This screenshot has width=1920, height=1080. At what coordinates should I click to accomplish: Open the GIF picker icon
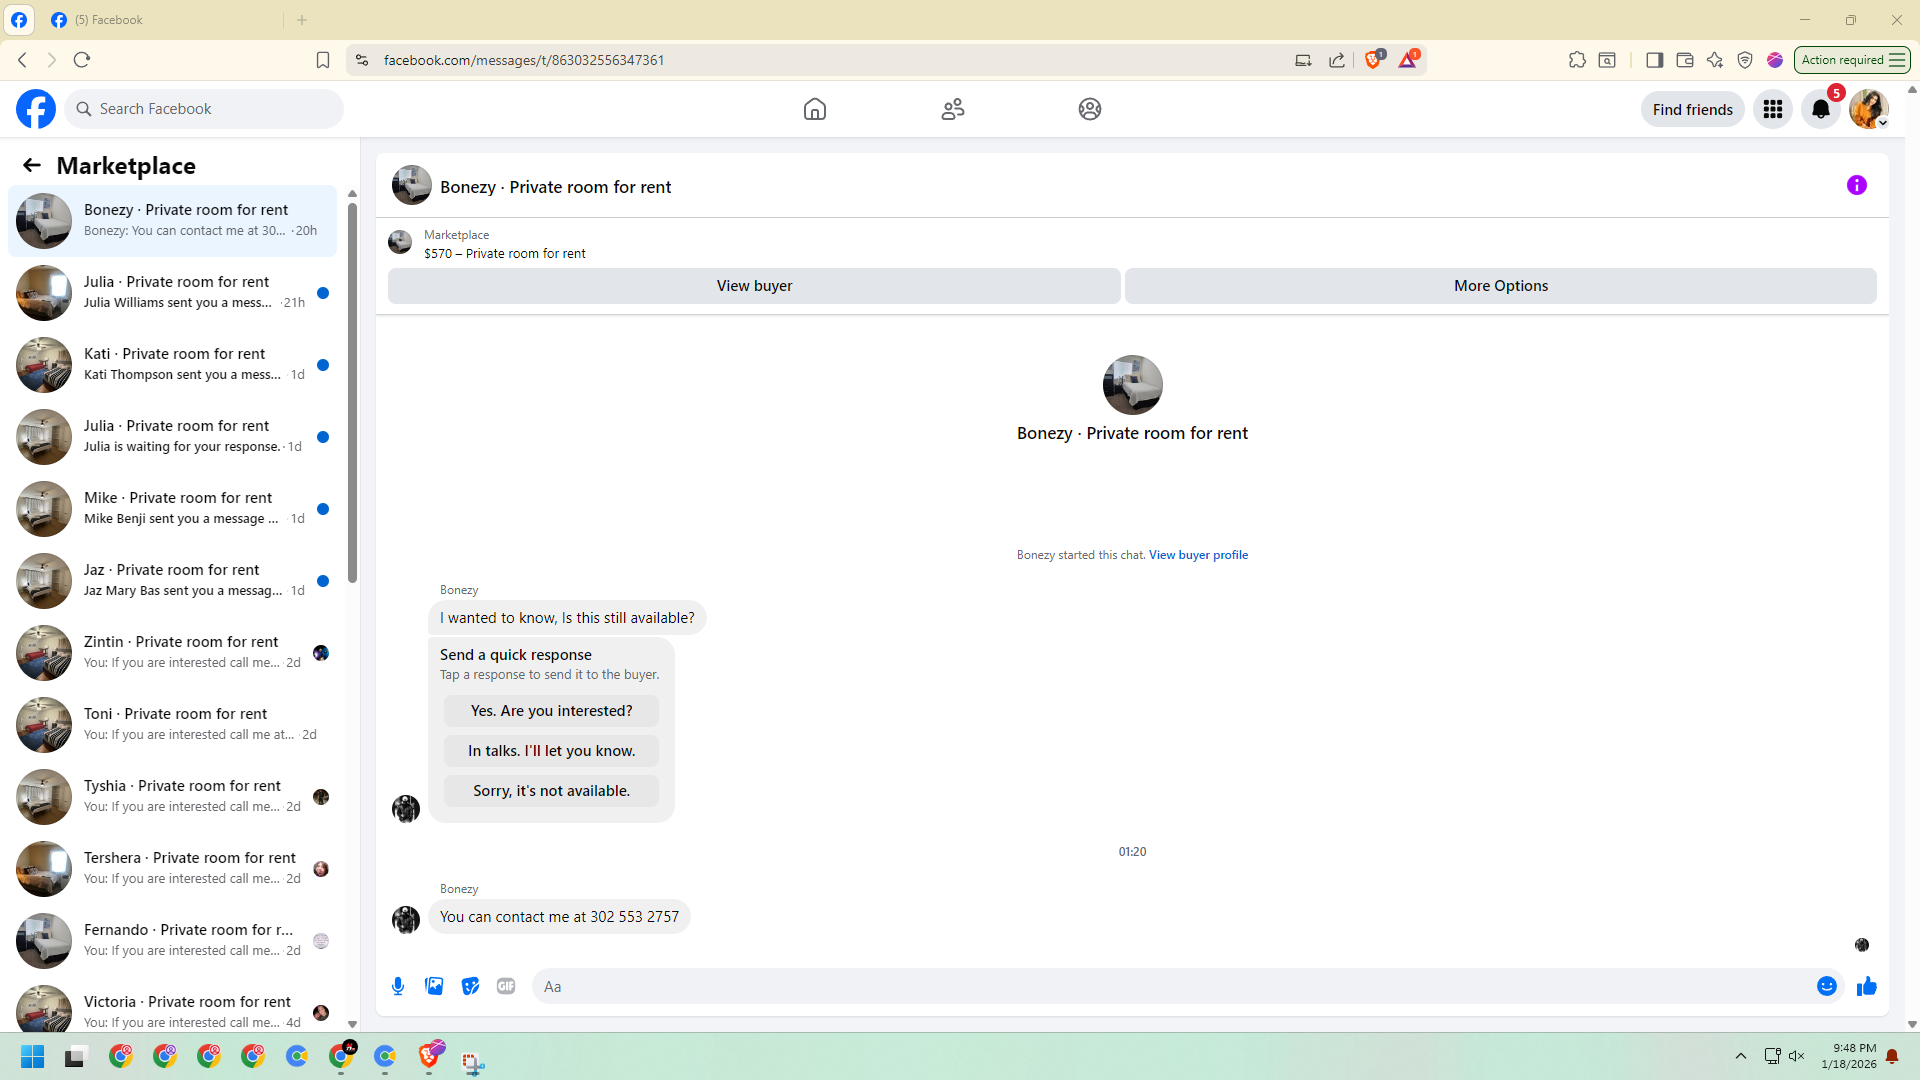pos(506,986)
